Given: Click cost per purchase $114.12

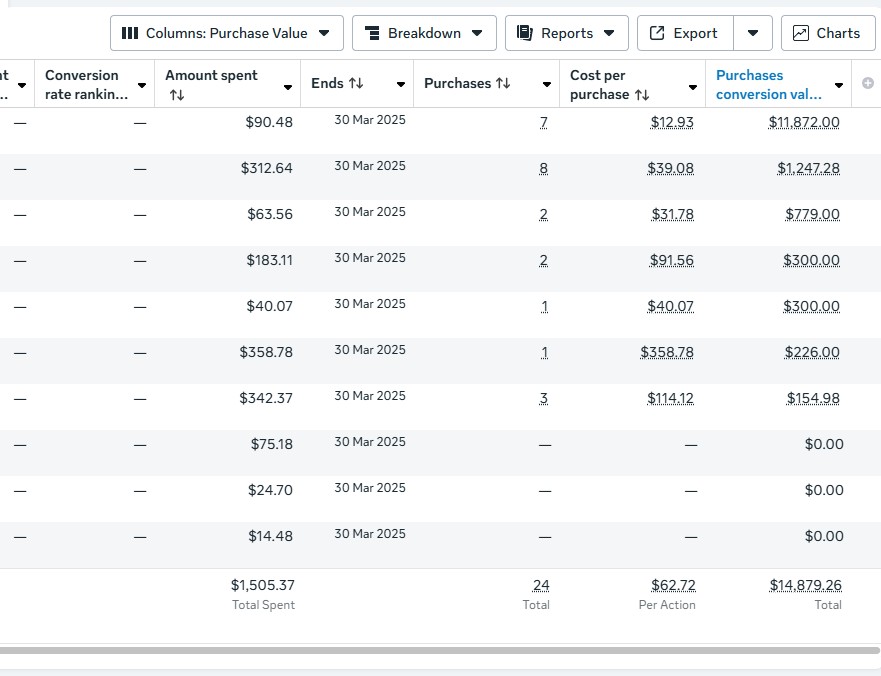Looking at the screenshot, I should pyautogui.click(x=670, y=399).
